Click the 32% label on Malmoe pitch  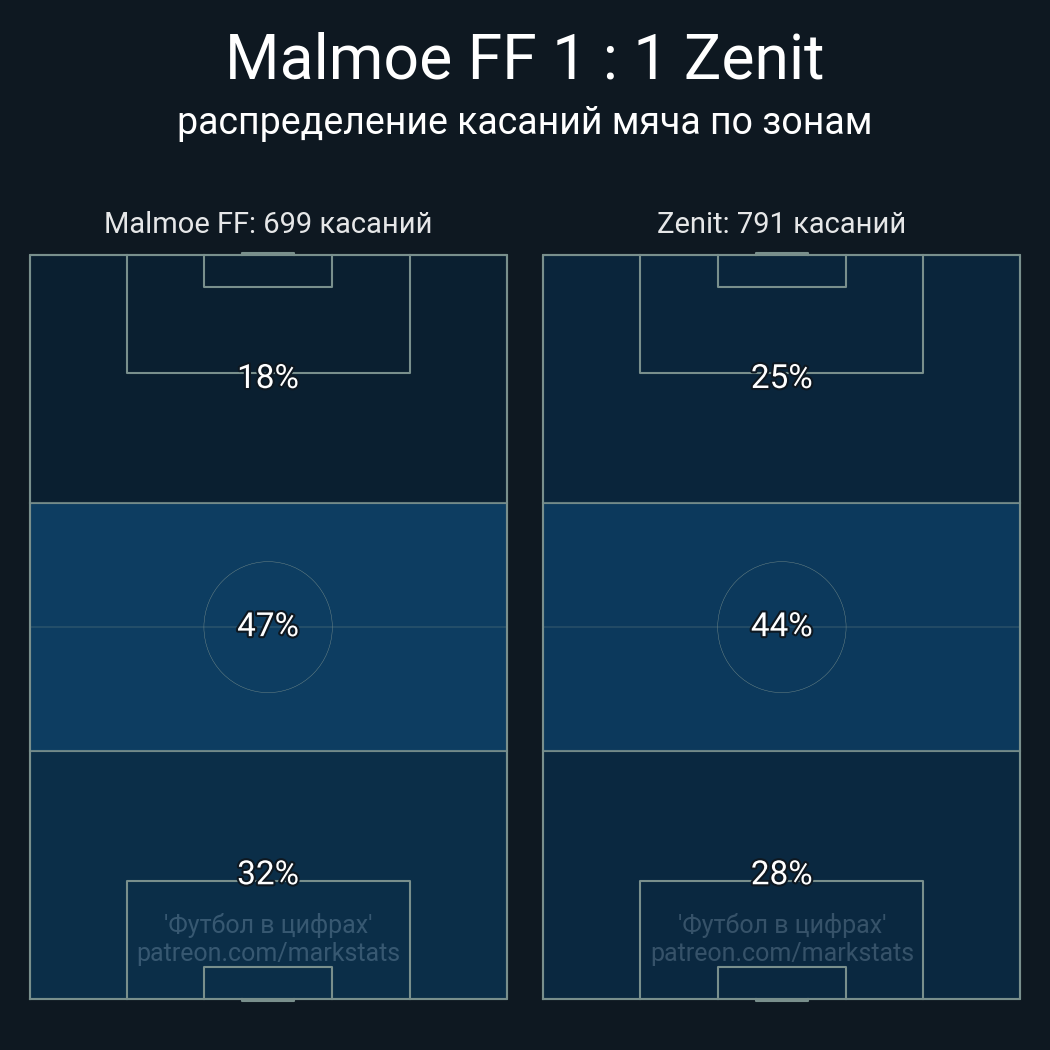(x=268, y=873)
